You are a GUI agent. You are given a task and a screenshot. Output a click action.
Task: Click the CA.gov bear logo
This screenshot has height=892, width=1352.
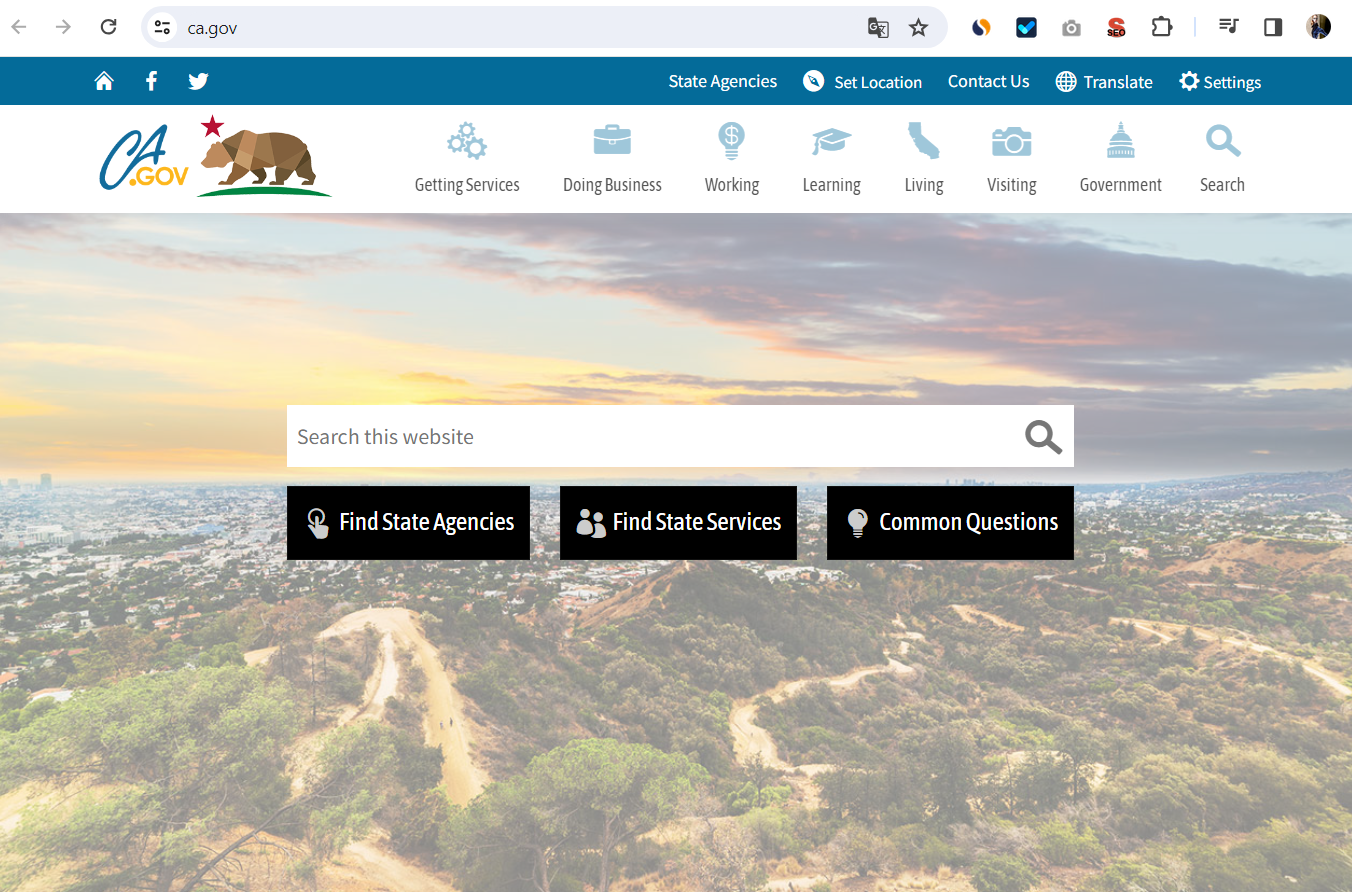[215, 157]
